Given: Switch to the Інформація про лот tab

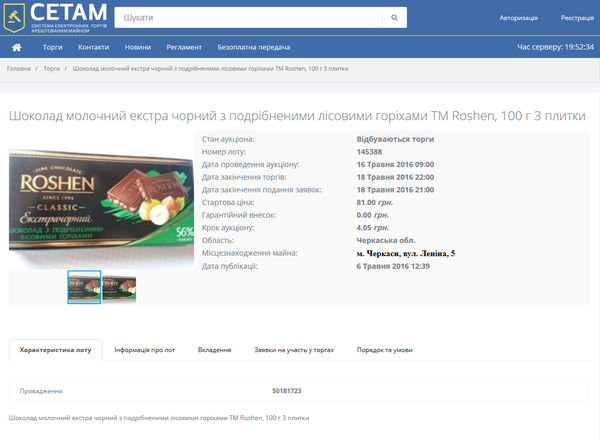Looking at the screenshot, I should pyautogui.click(x=144, y=350).
